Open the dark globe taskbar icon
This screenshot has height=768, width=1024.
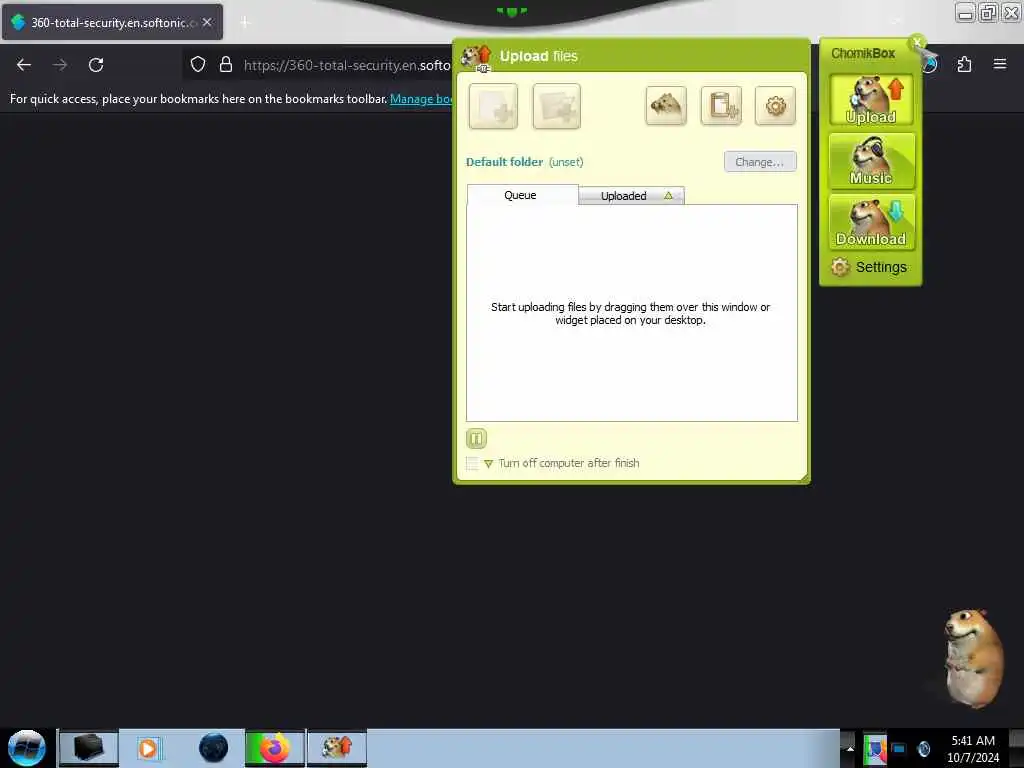[x=213, y=748]
